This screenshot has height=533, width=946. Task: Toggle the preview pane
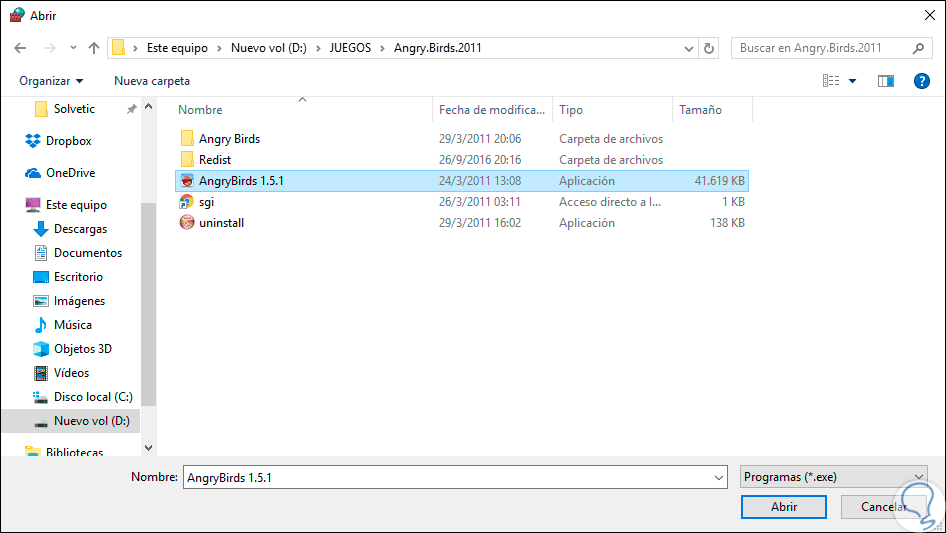886,81
